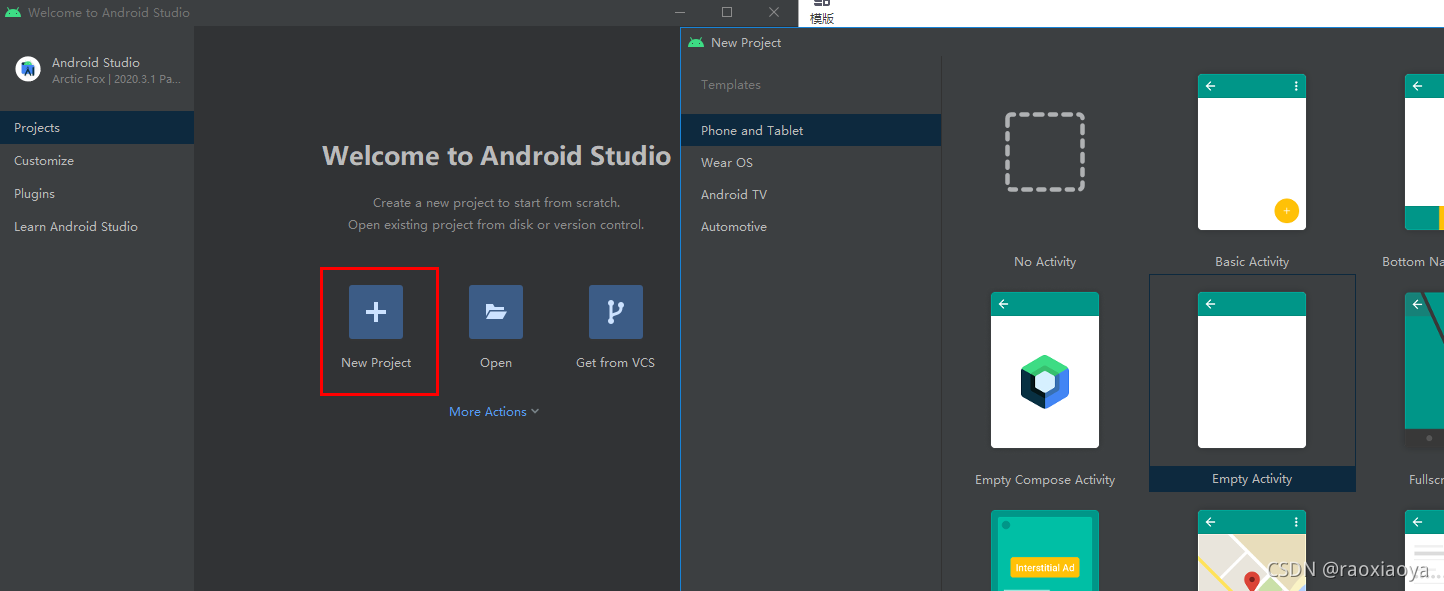Click the Open text label

pyautogui.click(x=496, y=362)
